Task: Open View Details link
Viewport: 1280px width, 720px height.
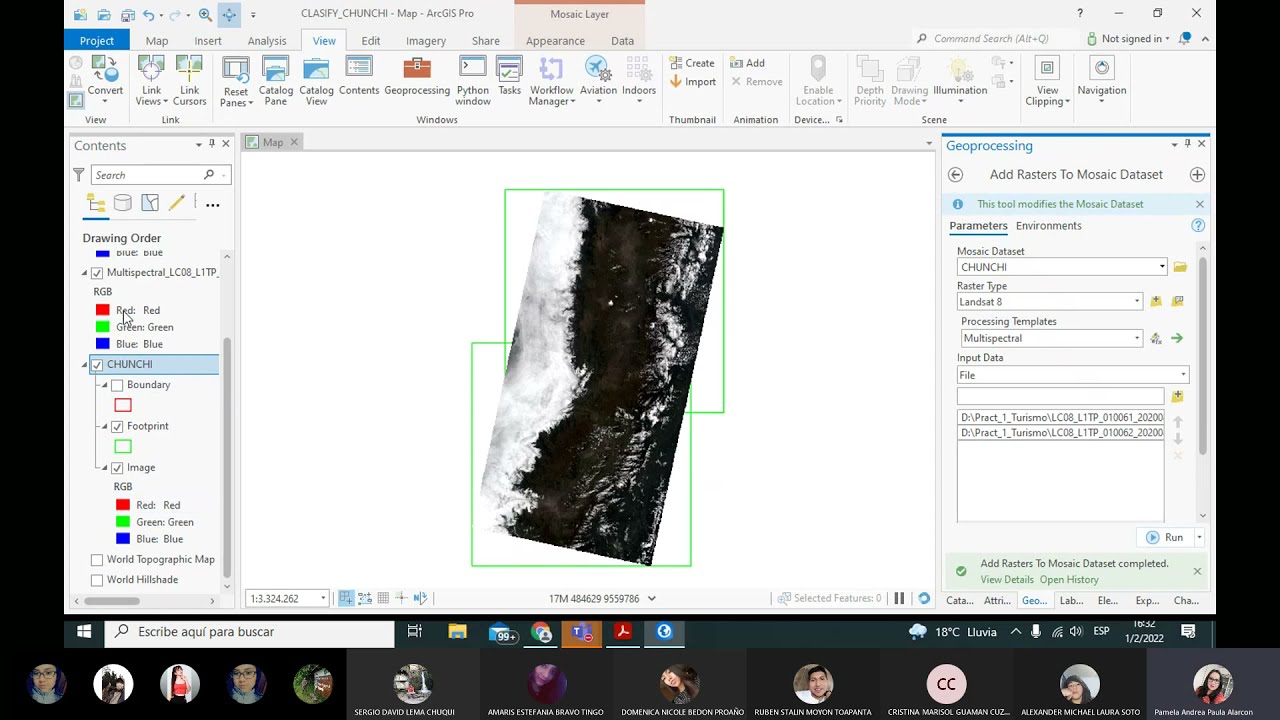Action: pos(1007,580)
